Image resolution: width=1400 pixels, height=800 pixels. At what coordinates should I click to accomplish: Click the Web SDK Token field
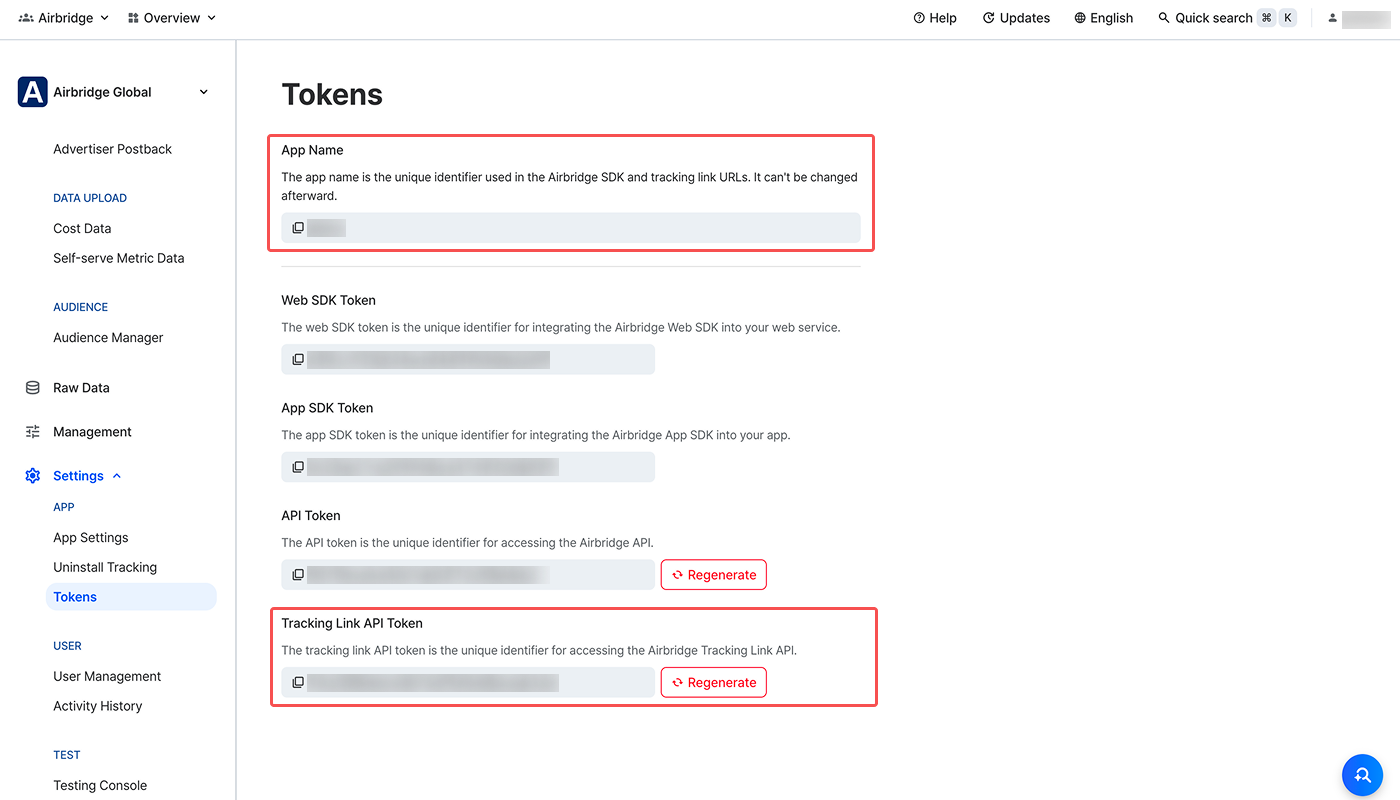click(x=468, y=359)
